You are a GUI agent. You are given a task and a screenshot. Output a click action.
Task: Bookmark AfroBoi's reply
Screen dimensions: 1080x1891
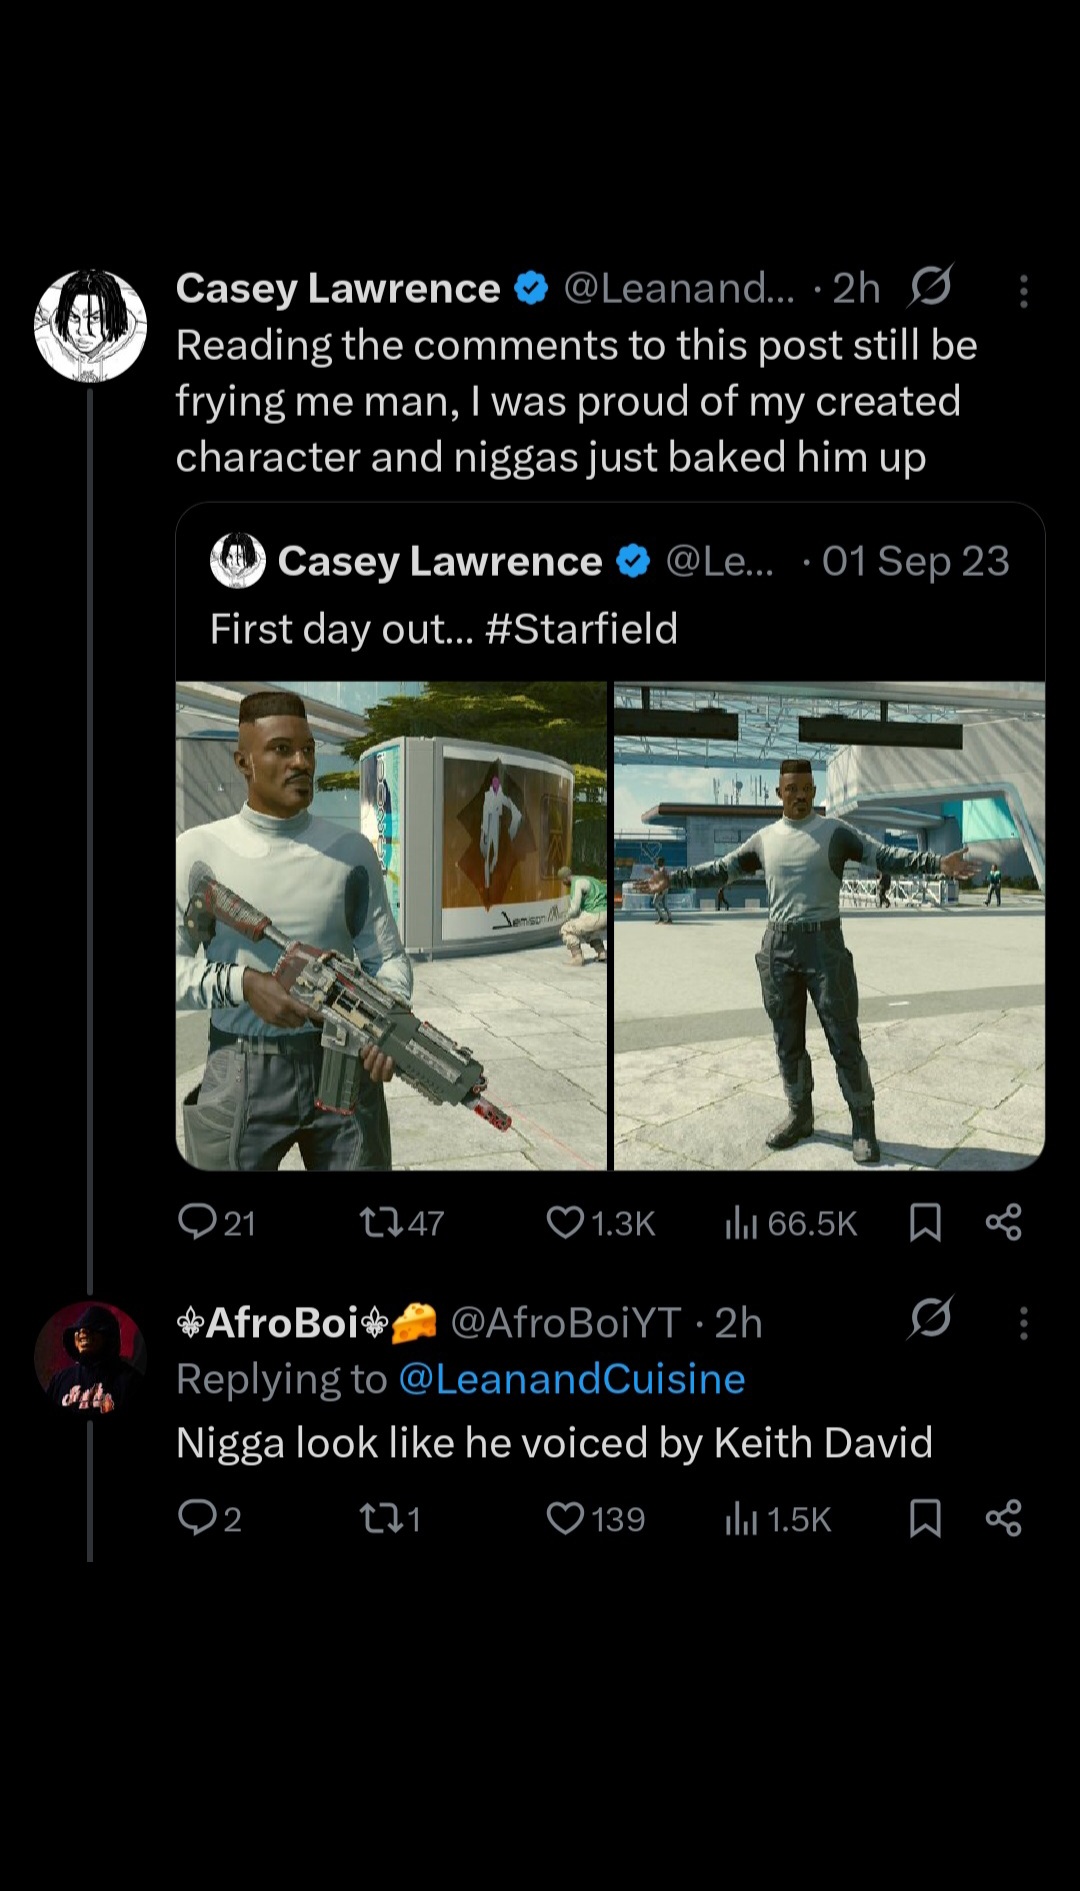[925, 1519]
